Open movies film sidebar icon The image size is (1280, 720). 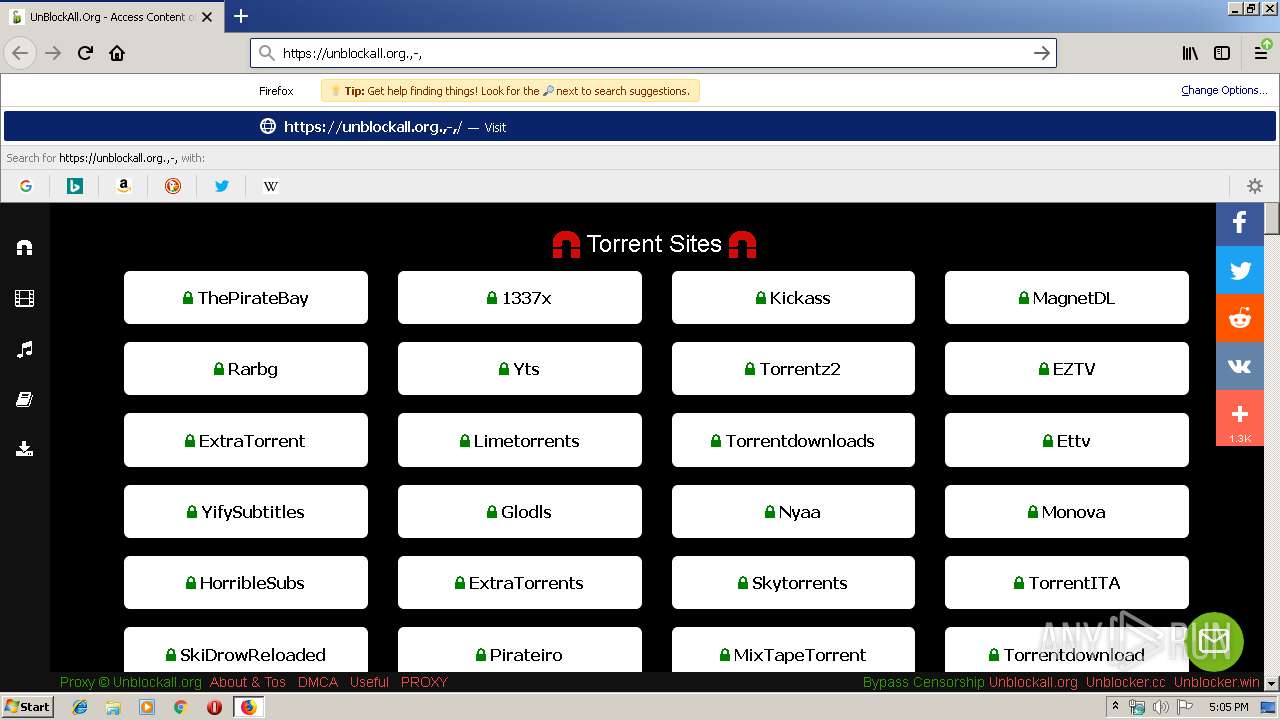(x=25, y=298)
